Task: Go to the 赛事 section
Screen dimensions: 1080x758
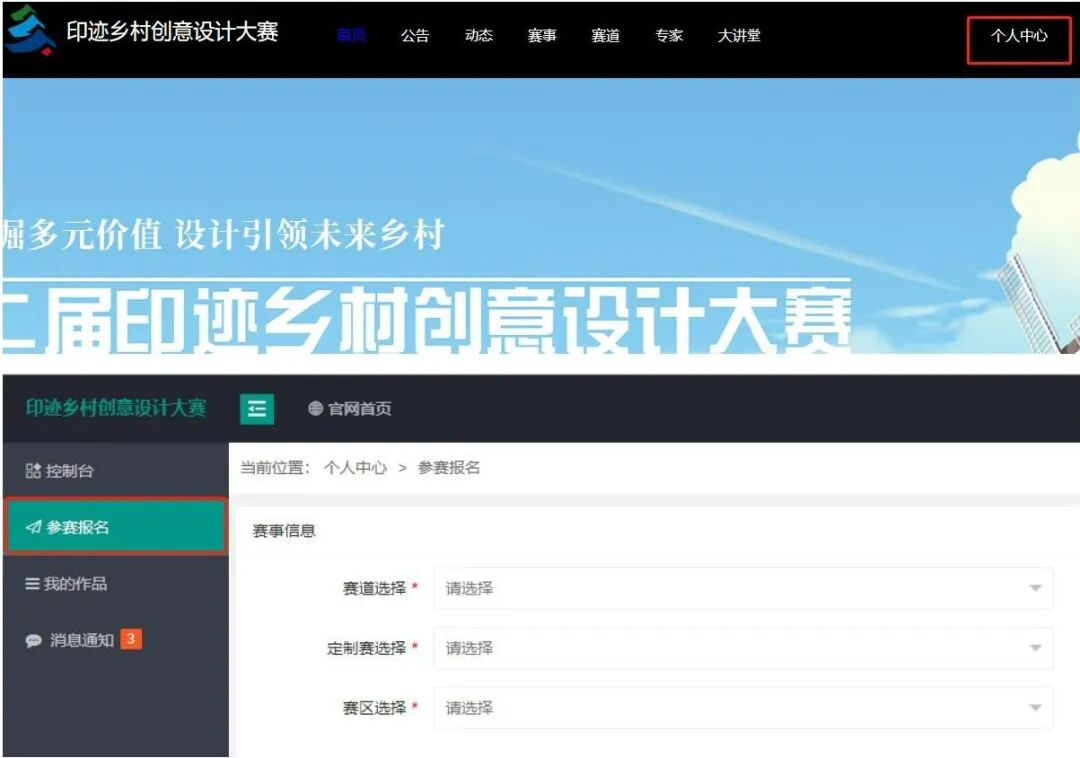Action: (542, 36)
